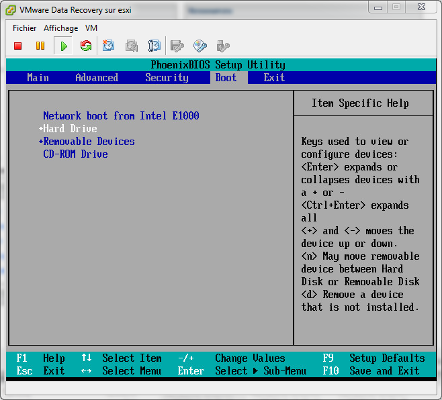Select the Hard Drive boot entry

point(70,128)
